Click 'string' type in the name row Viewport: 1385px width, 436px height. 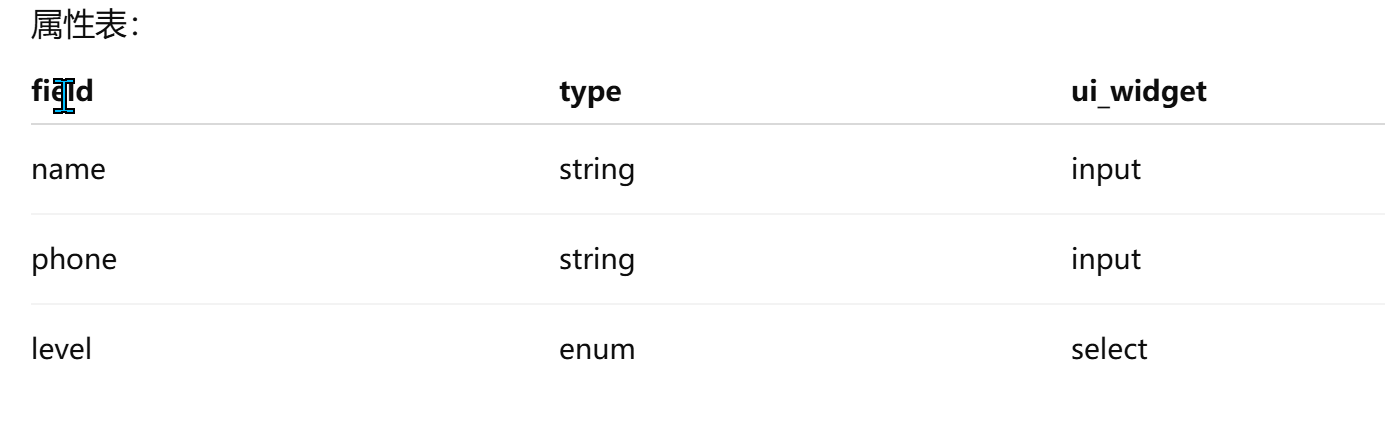click(596, 170)
